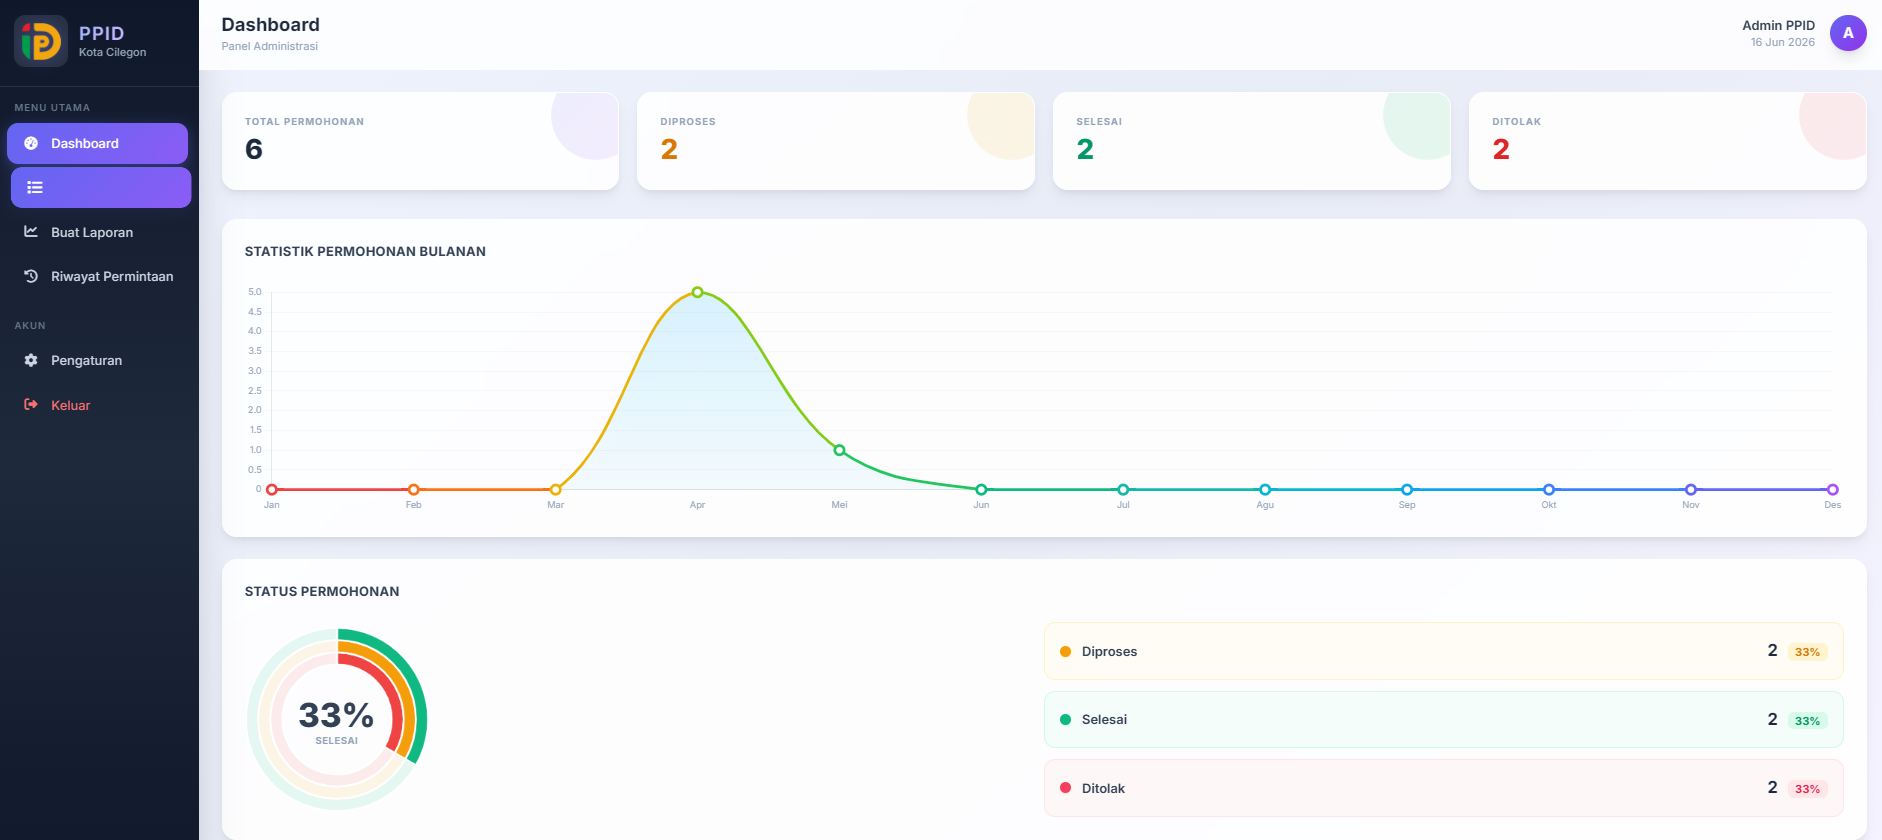This screenshot has width=1882, height=840.
Task: Click the Buat Laporan chart icon
Action: click(31, 231)
